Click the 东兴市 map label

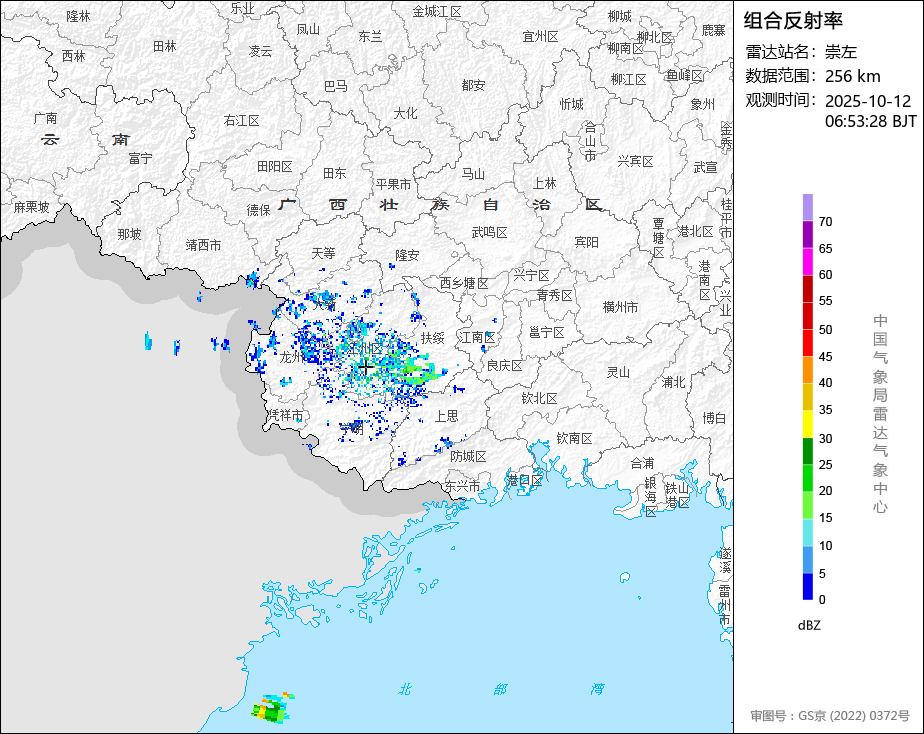click(x=462, y=486)
